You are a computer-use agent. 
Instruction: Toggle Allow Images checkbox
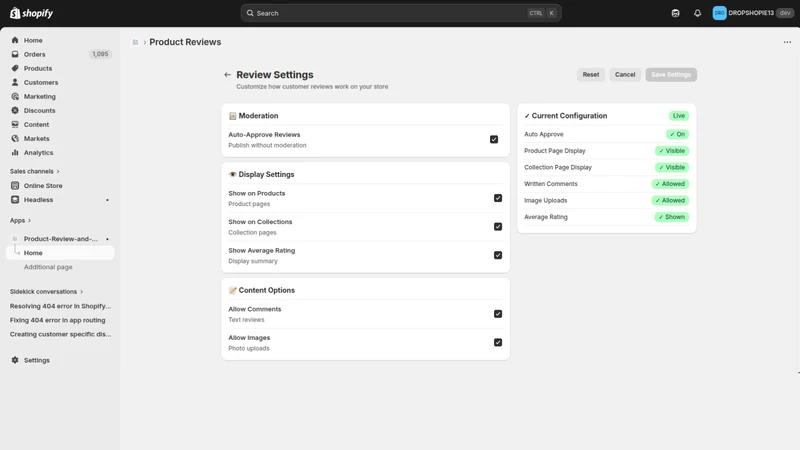pyautogui.click(x=497, y=342)
